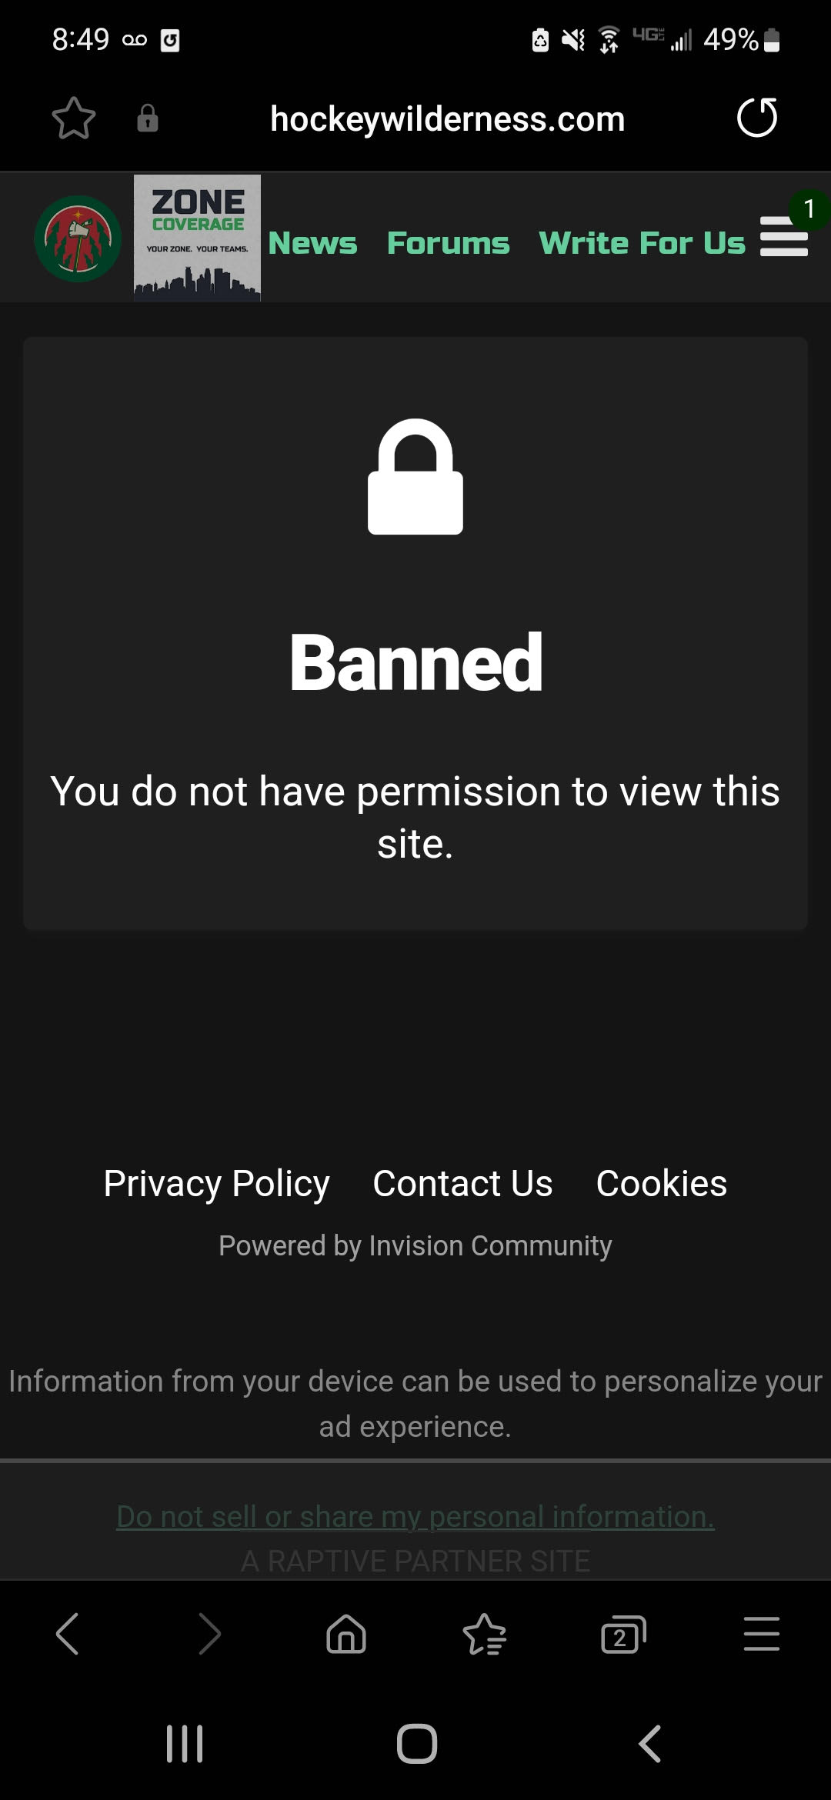831x1800 pixels.
Task: Open the bookmarks list star icon
Action: pos(485,1634)
